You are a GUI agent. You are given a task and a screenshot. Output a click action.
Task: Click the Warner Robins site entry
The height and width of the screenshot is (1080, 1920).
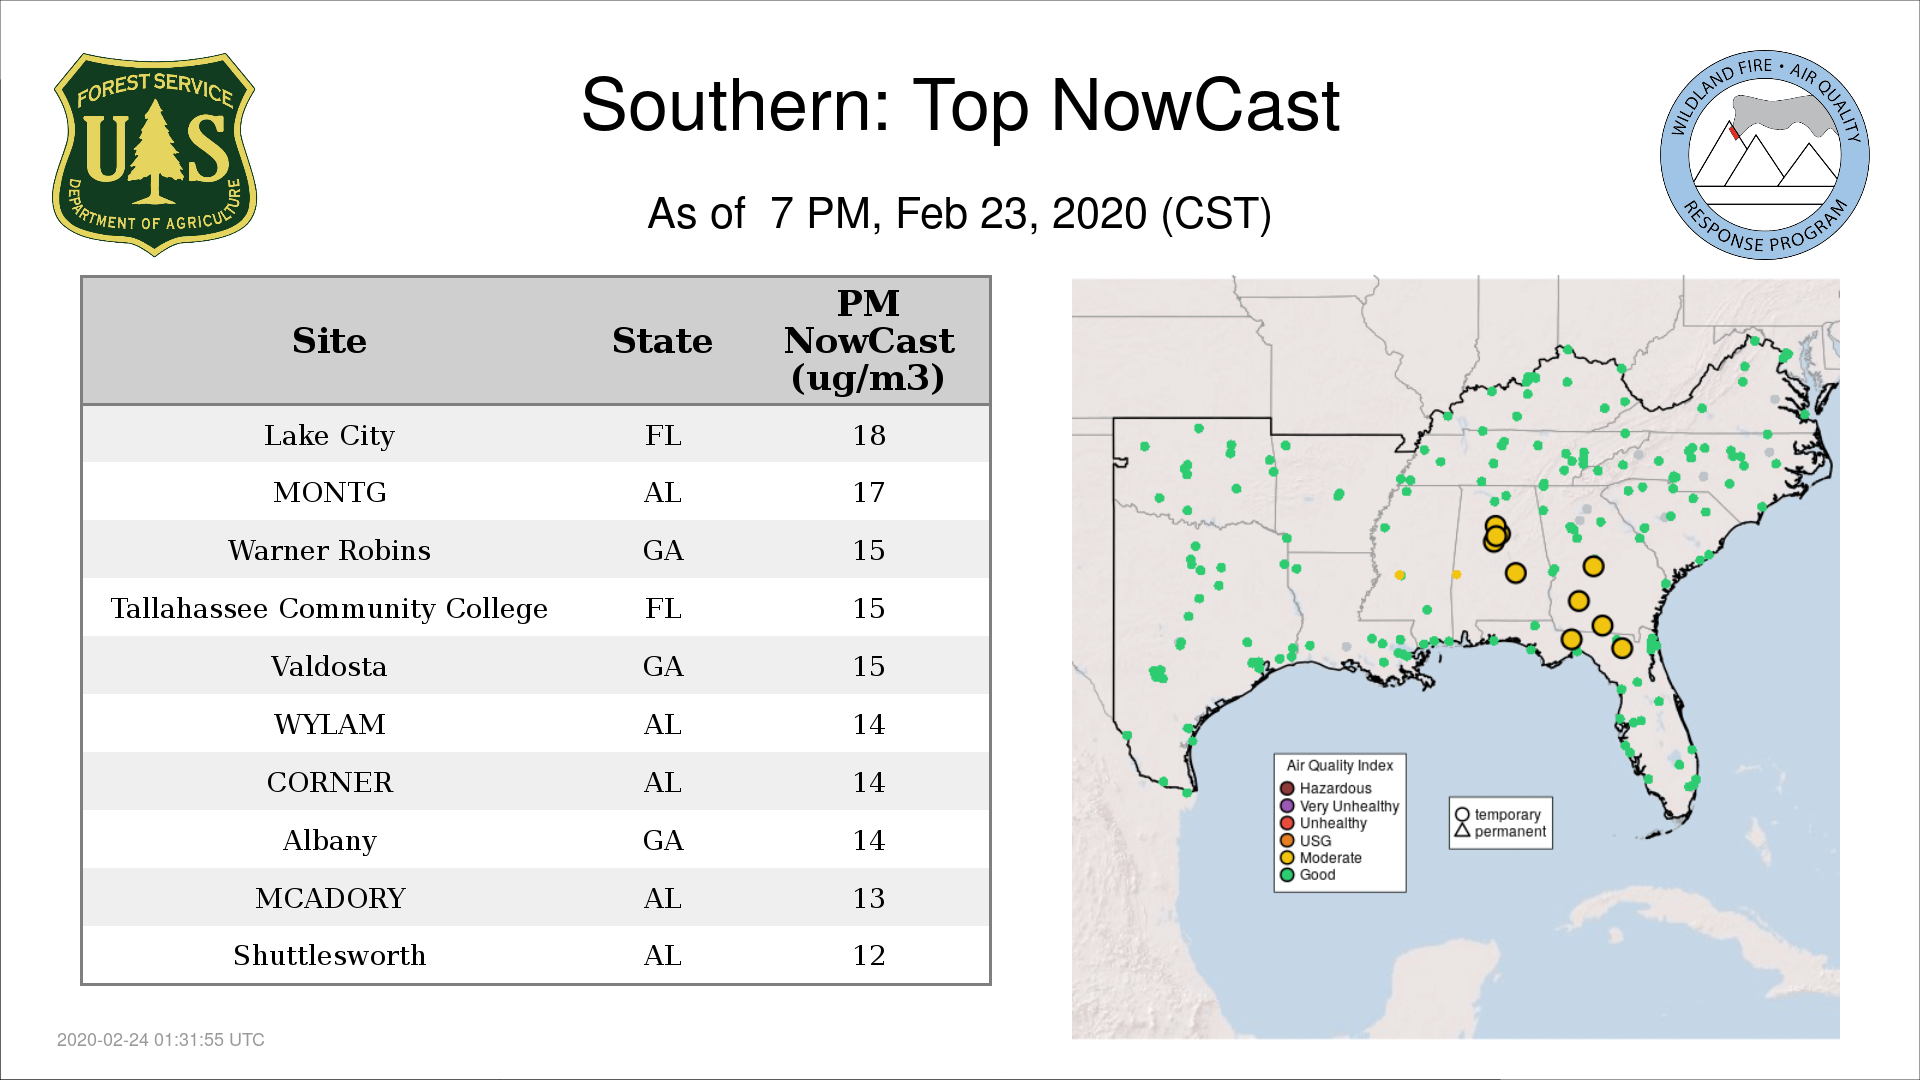329,550
